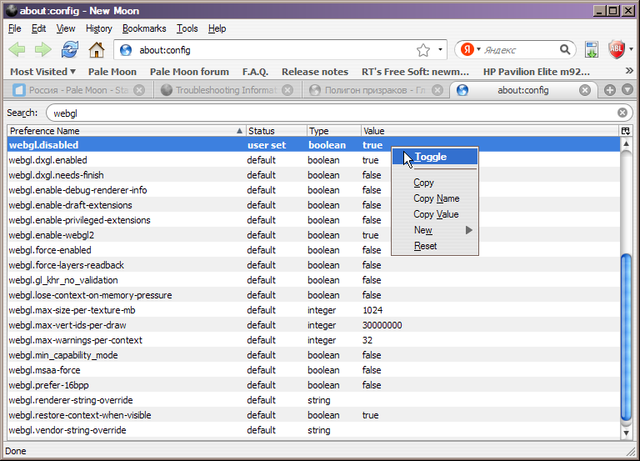
Task: Clear the webgl search text
Action: [622, 113]
